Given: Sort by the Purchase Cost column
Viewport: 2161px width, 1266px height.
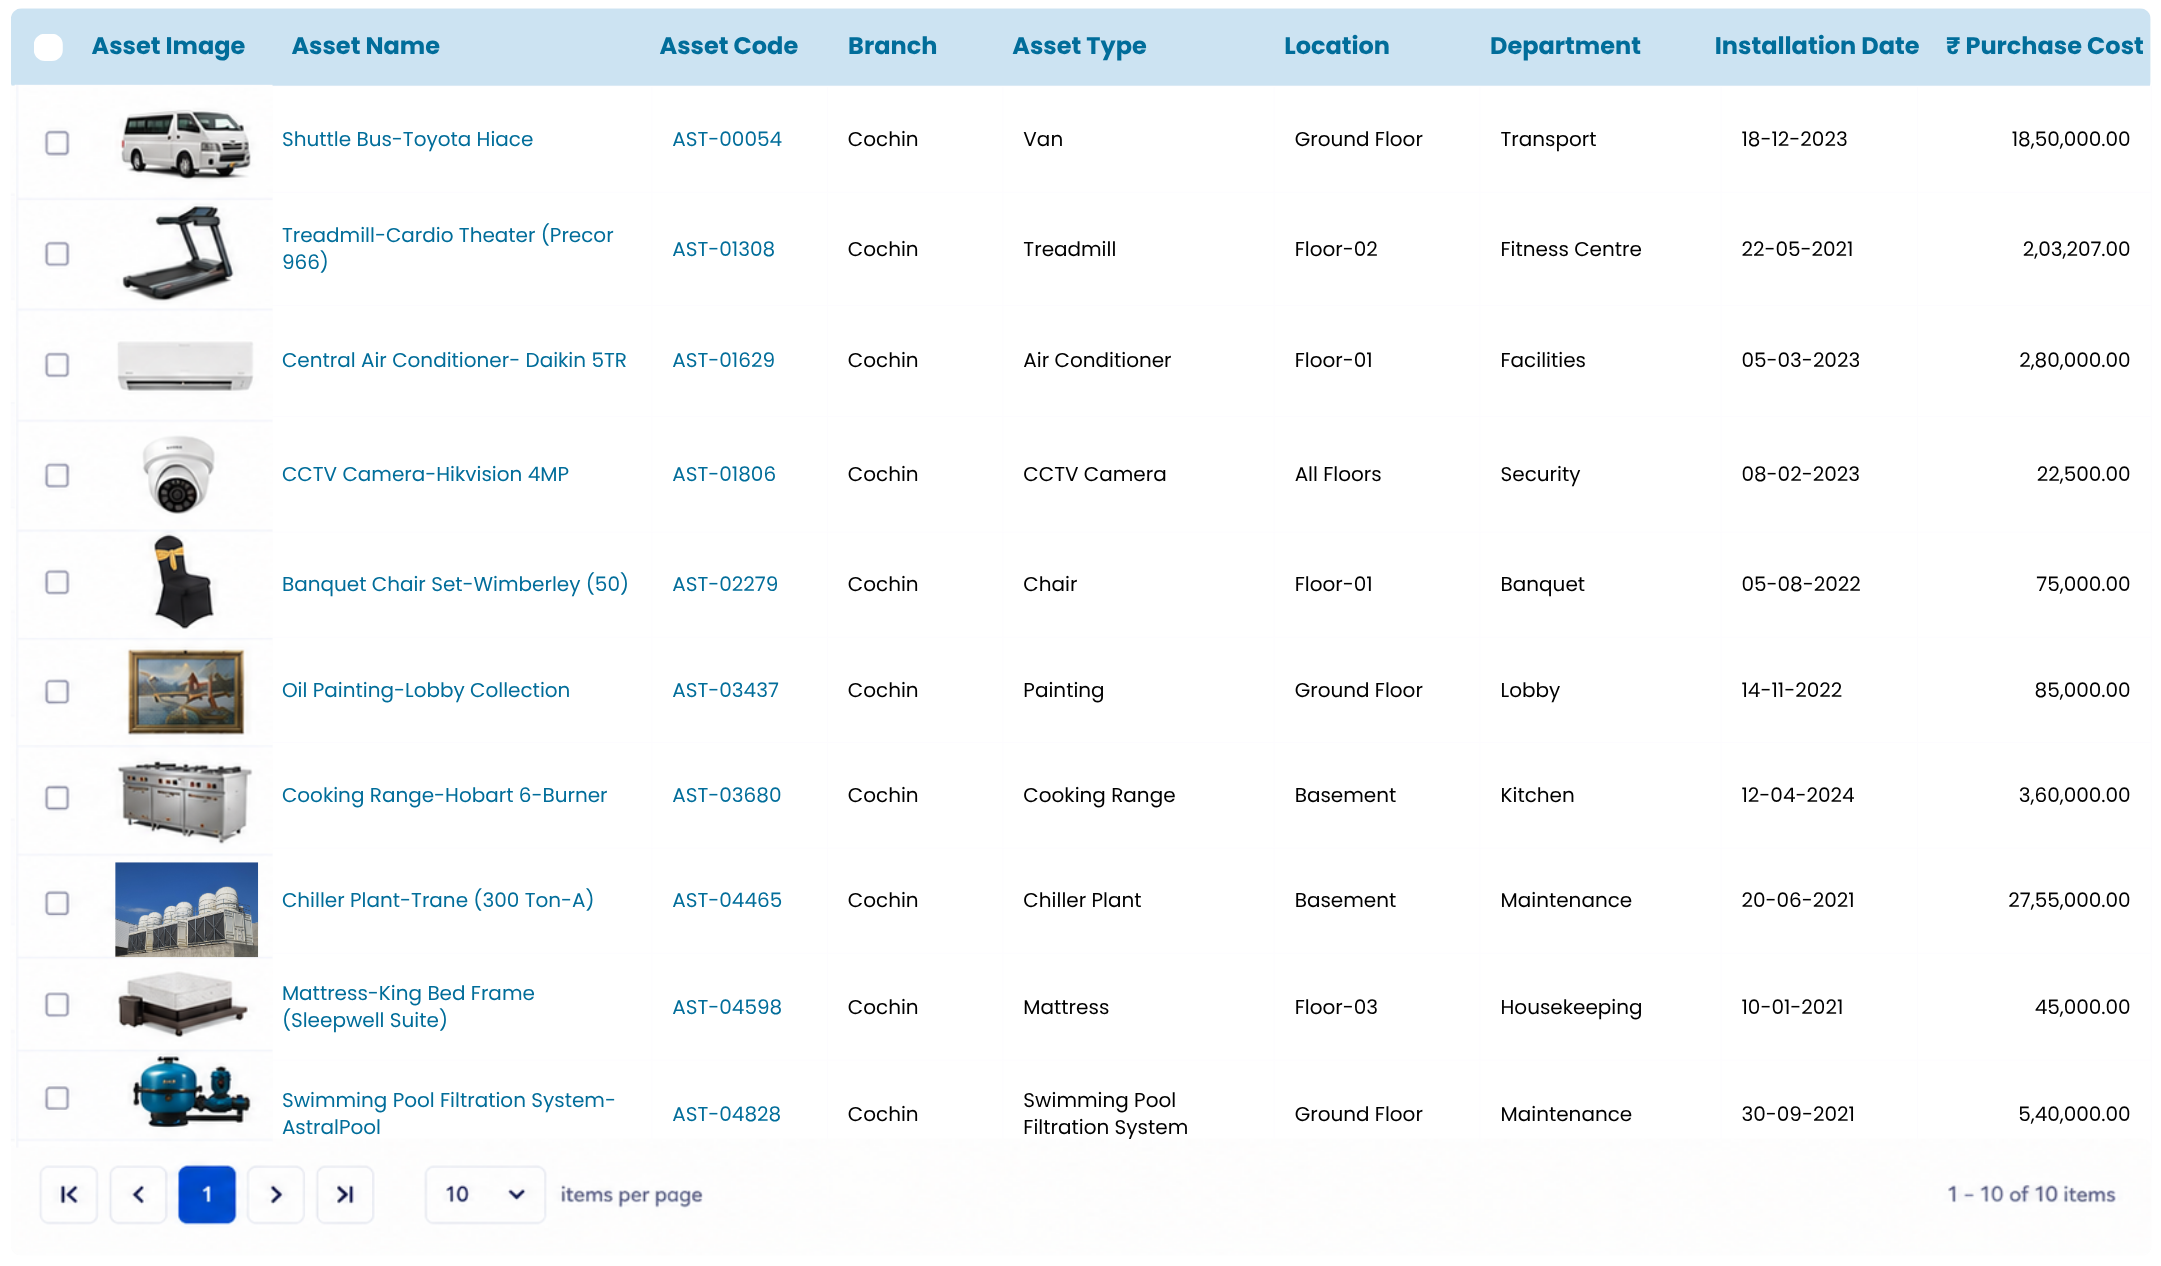Looking at the screenshot, I should [2044, 46].
